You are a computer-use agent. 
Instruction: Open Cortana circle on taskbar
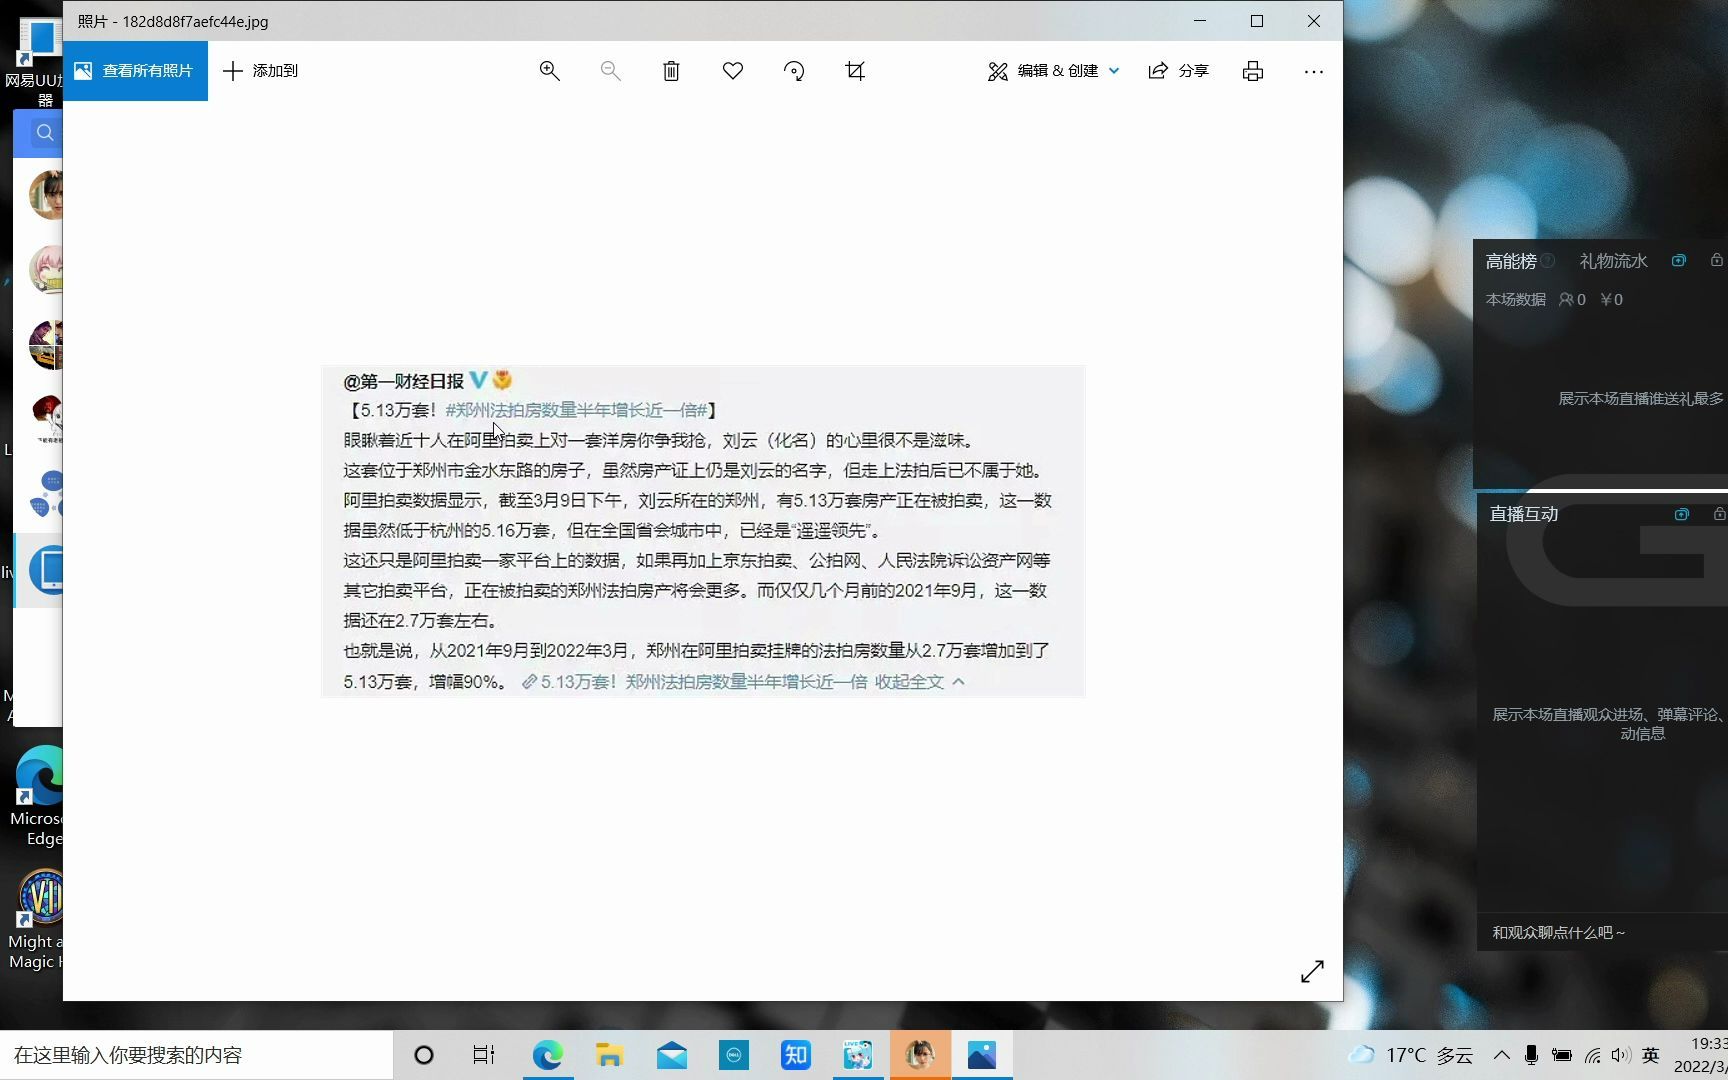point(424,1055)
